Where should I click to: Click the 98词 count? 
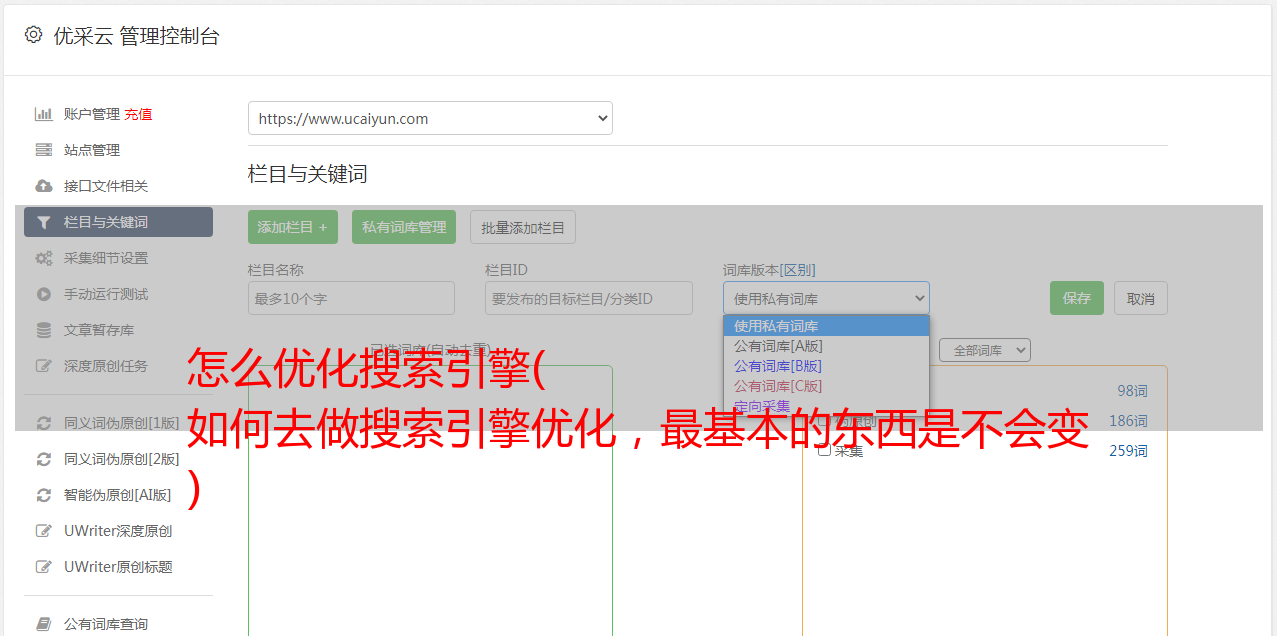(1132, 391)
